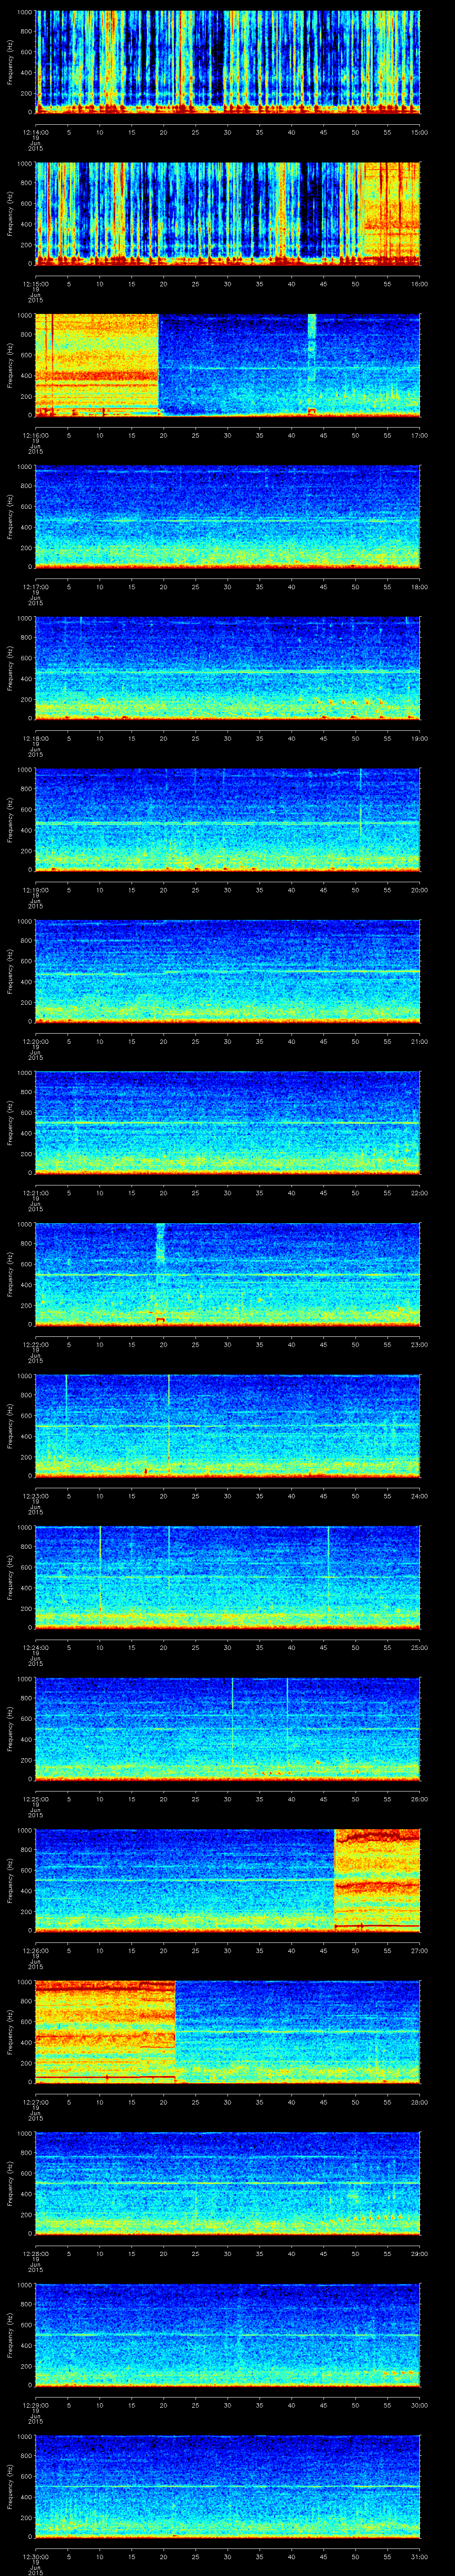Click the spectrogram panel starting at 12:19:00

tap(227, 820)
